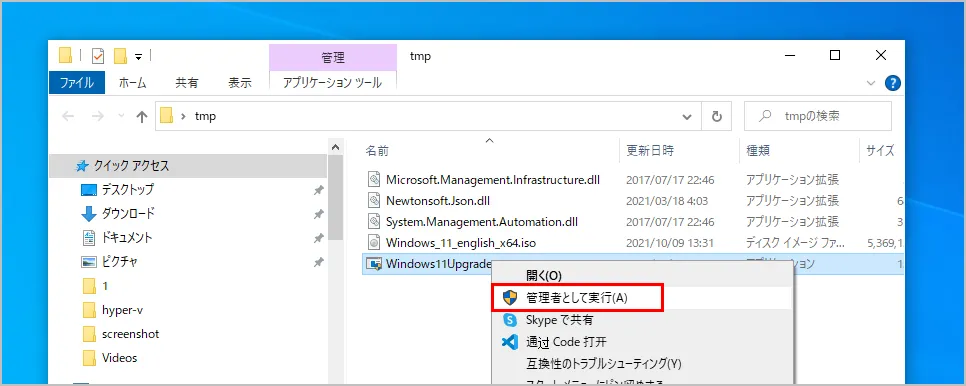Go forward with the right arrow

(x=98, y=116)
